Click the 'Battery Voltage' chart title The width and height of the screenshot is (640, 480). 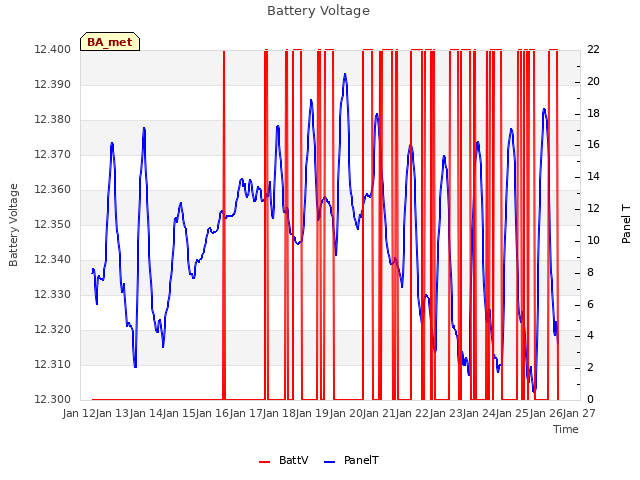318,11
